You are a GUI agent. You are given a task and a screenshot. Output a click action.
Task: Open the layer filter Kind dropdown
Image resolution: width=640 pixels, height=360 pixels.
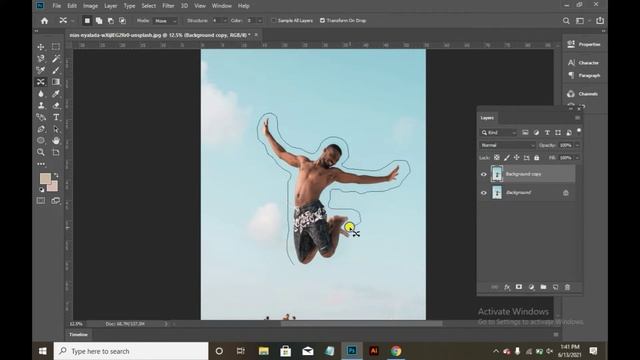pyautogui.click(x=499, y=133)
